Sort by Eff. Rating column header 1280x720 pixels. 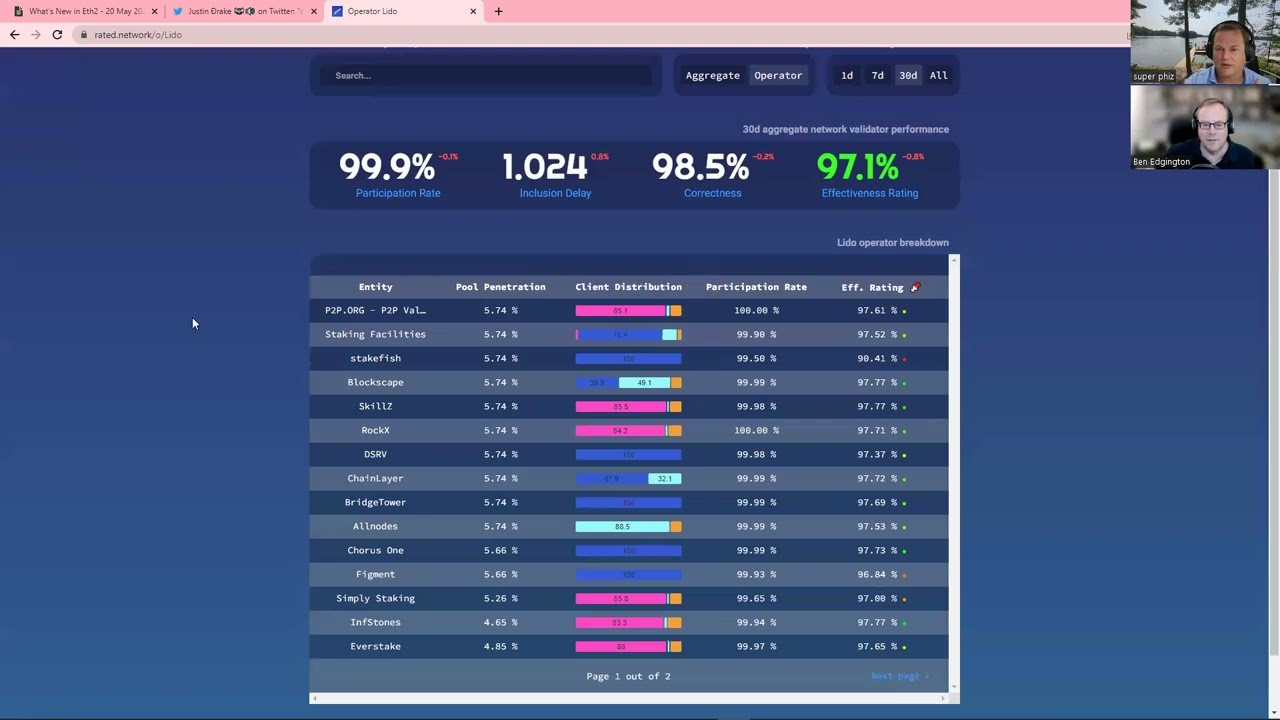click(x=872, y=287)
